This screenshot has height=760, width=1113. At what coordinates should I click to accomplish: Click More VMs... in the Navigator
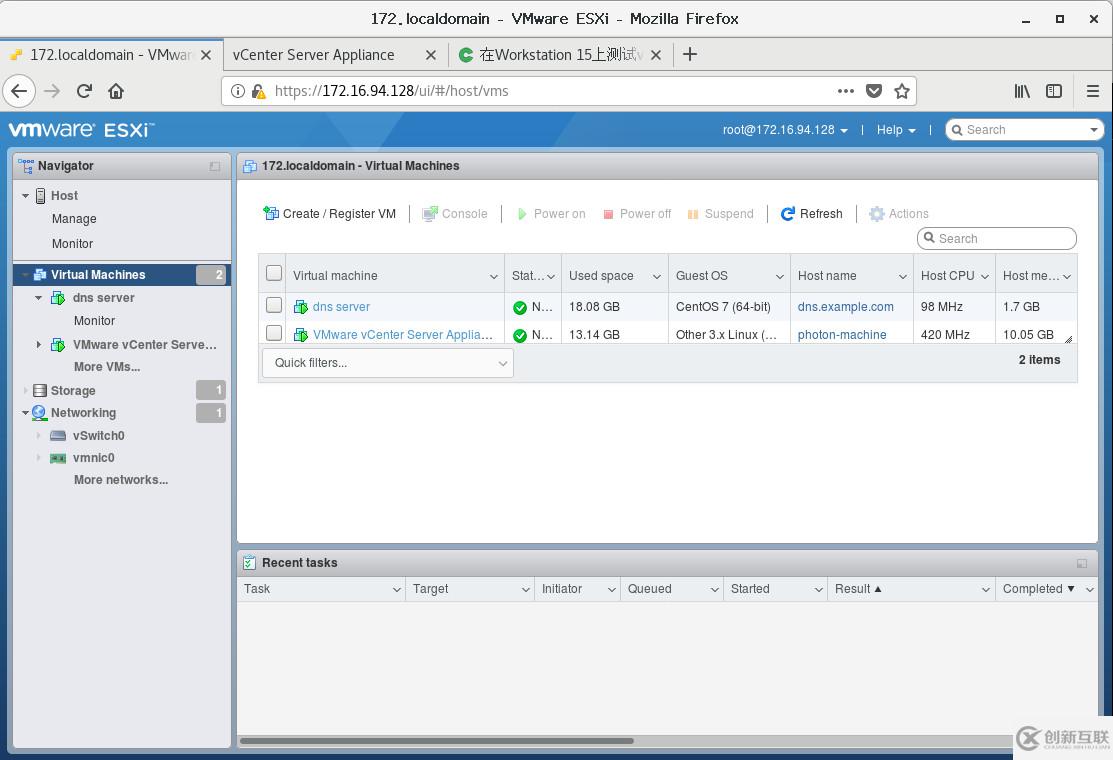pos(107,367)
